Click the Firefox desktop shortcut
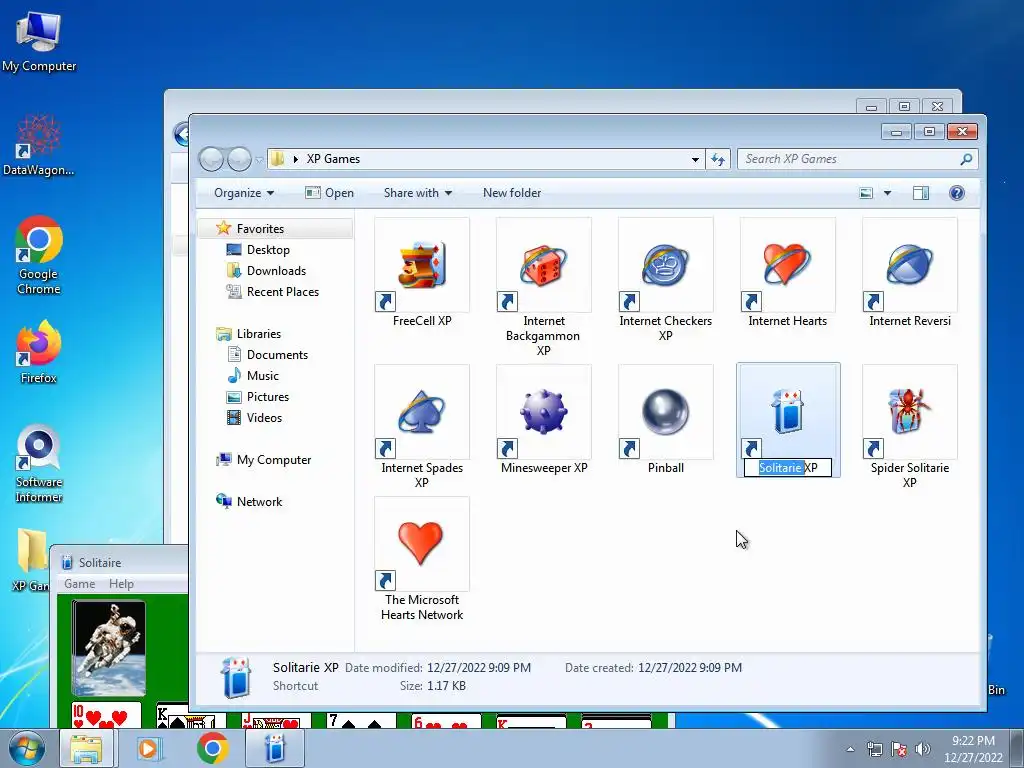The height and width of the screenshot is (768, 1024). point(39,351)
